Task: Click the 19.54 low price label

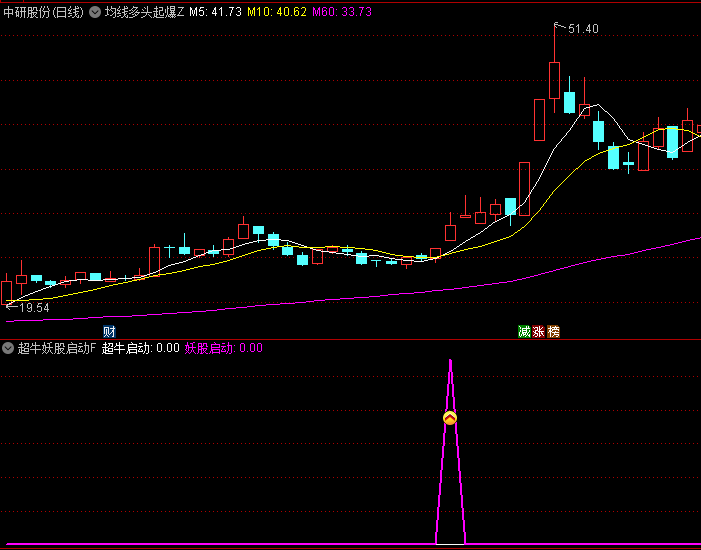Action: [x=34, y=308]
